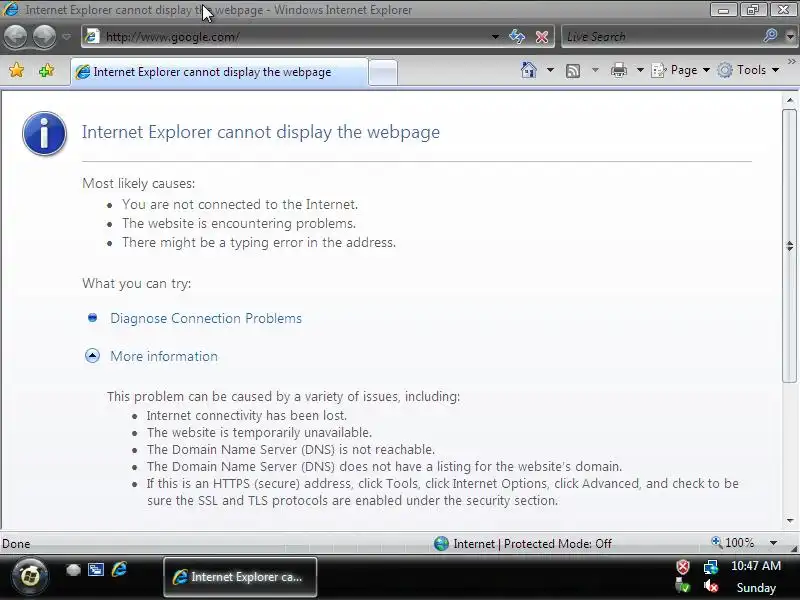Click the muted volume tray icon
The height and width of the screenshot is (600, 800).
[x=711, y=587]
